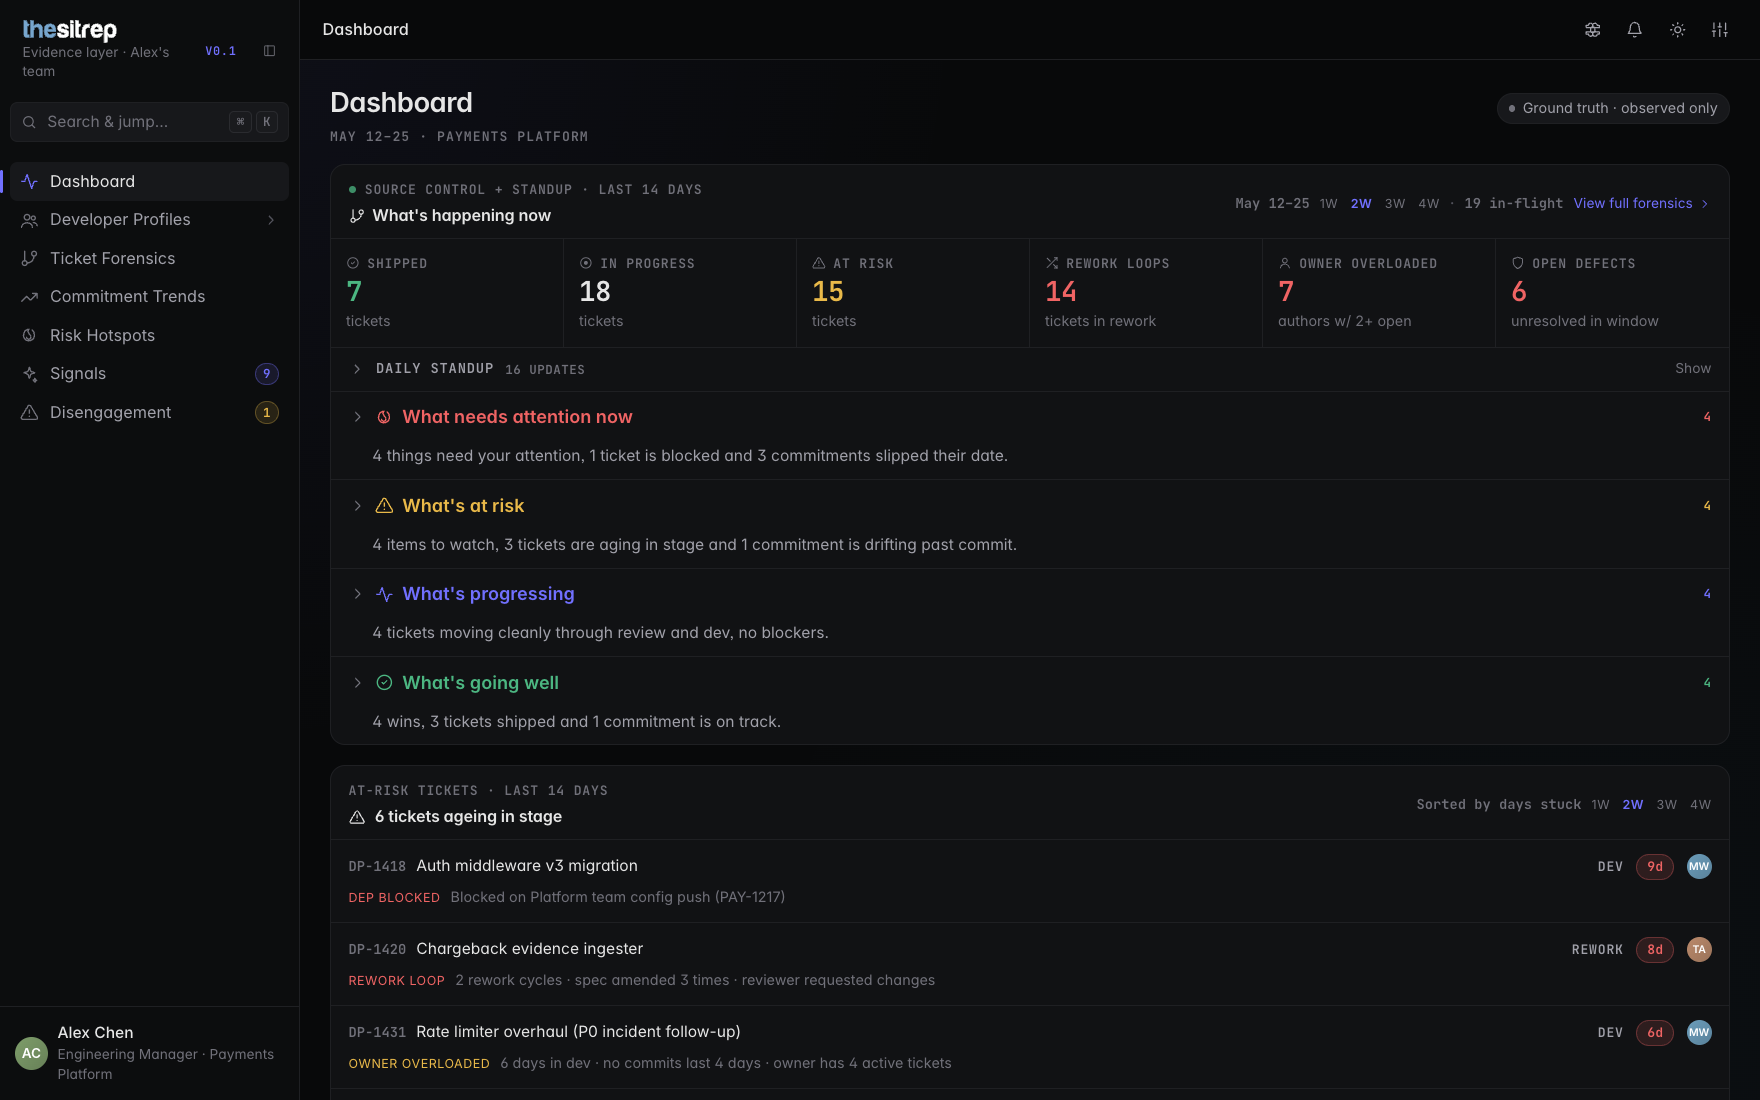
Task: Click the TA avatar on DP-1420 row
Action: click(x=1700, y=950)
